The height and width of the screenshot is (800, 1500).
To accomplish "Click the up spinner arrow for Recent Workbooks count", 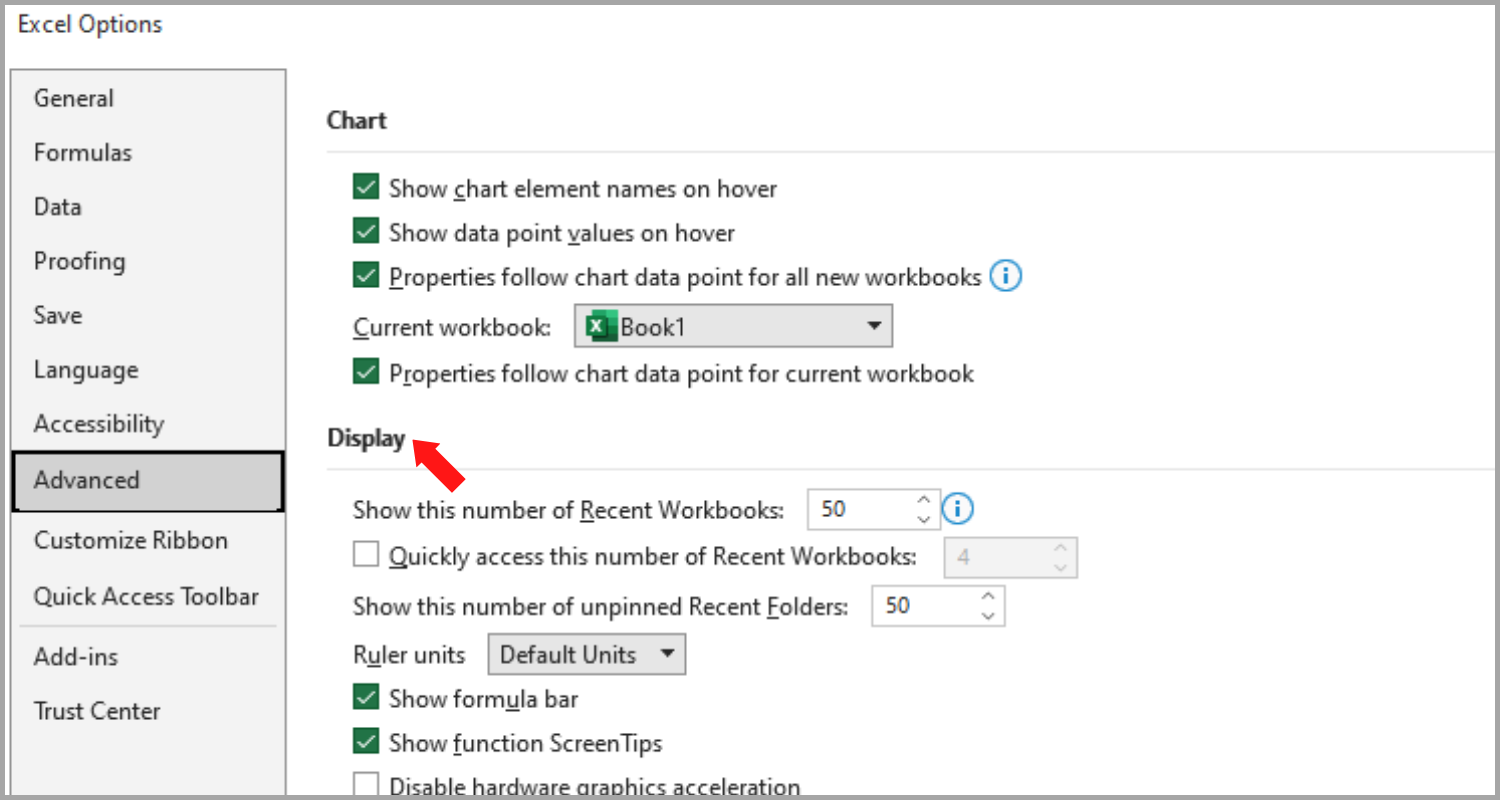I will [x=923, y=501].
